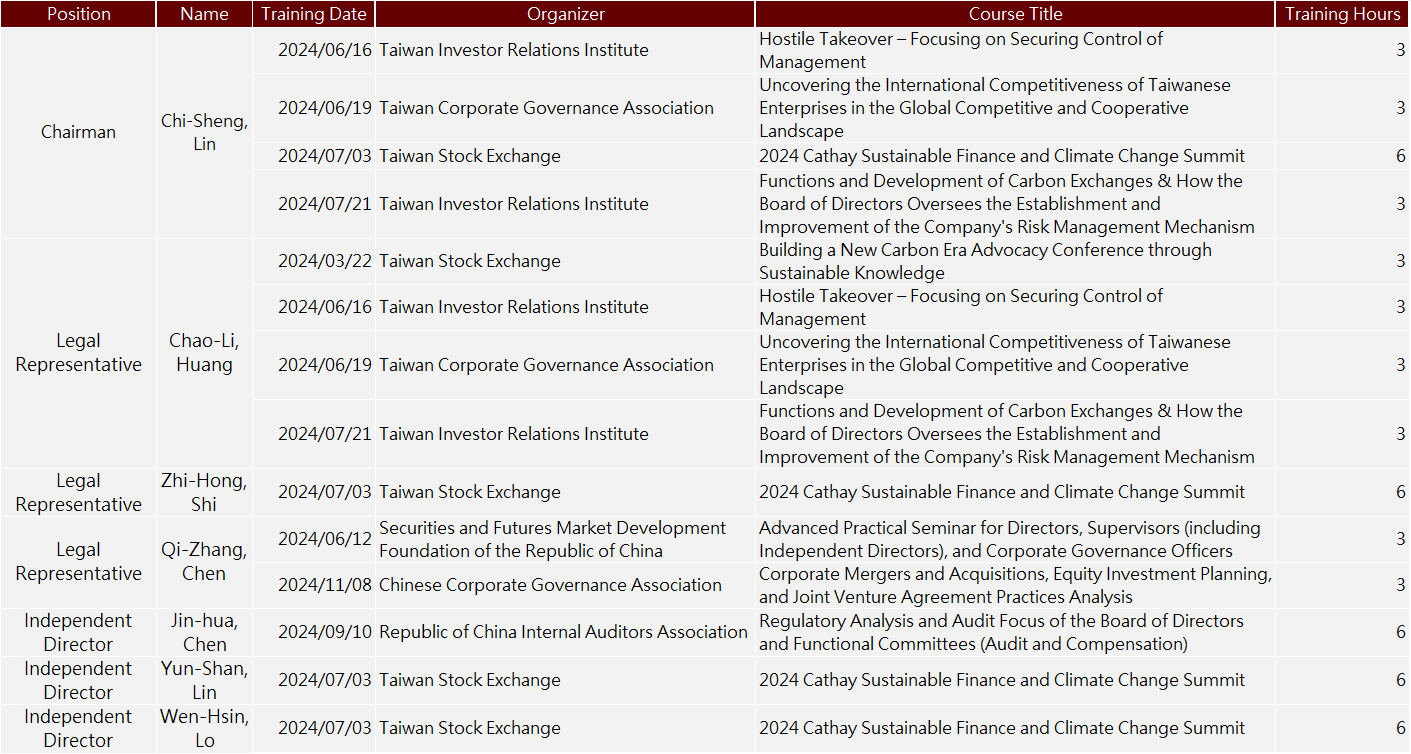Screen dimensions: 1411x754
Task: Click Hostile Takeover course in Chairman's rows
Action: (961, 50)
